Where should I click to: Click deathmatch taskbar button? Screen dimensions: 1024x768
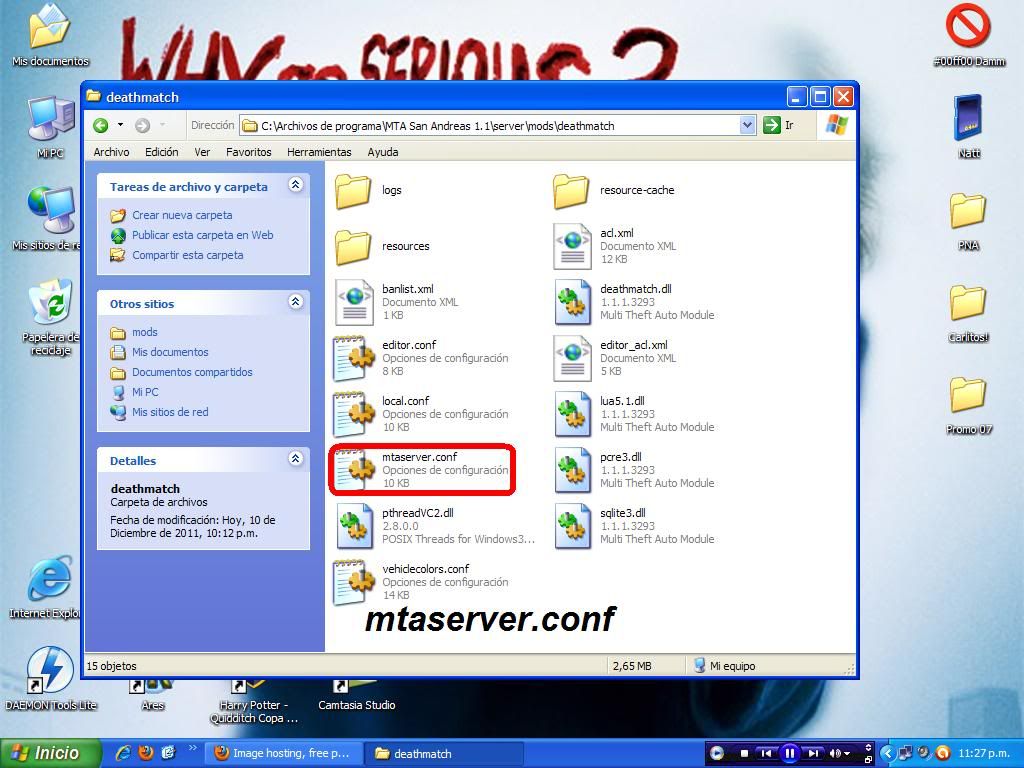(444, 753)
